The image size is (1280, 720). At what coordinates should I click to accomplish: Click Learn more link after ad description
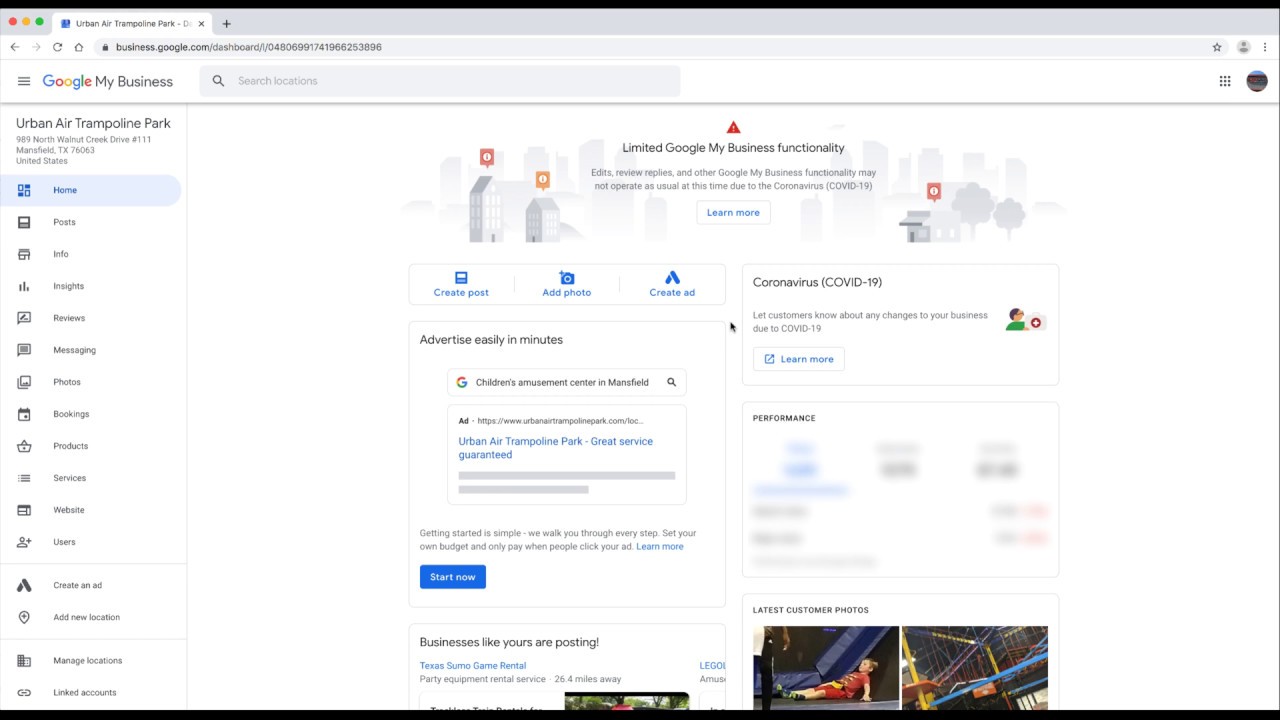pyautogui.click(x=660, y=546)
